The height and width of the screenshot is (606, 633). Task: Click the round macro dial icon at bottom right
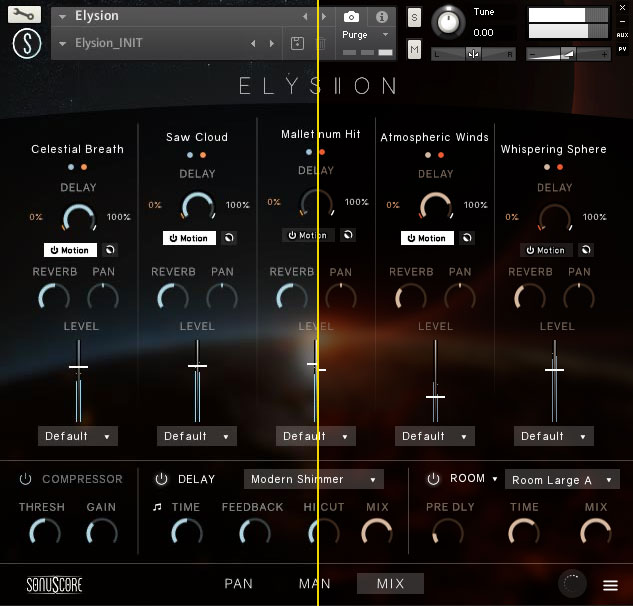[572, 583]
